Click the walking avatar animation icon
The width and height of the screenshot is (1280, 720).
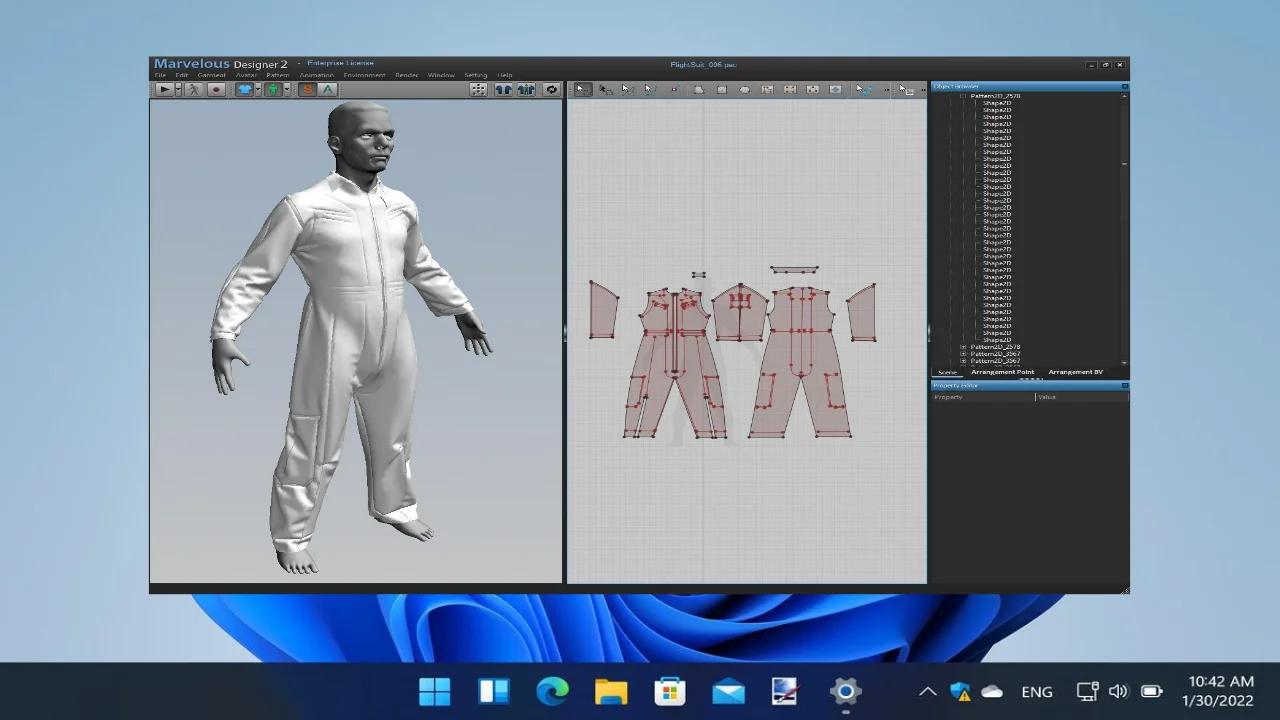point(194,89)
